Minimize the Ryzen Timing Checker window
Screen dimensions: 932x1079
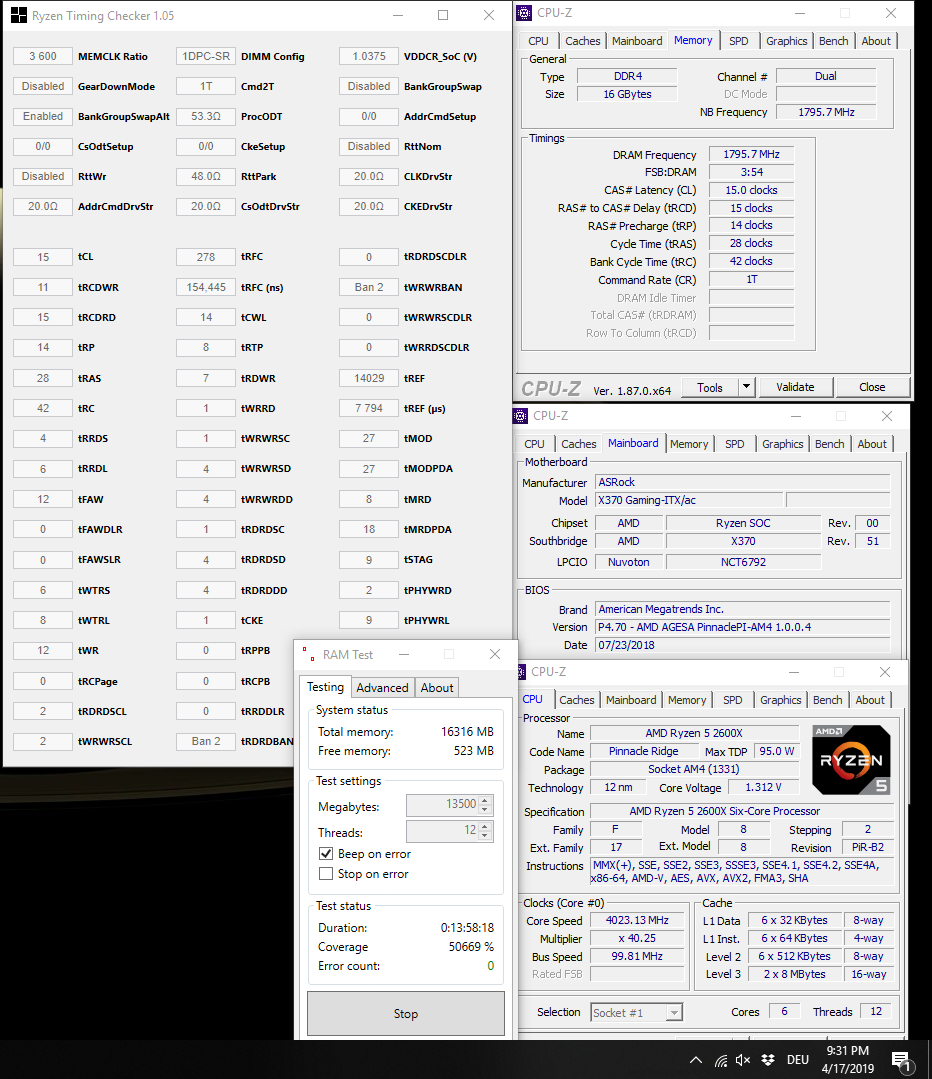pos(398,15)
